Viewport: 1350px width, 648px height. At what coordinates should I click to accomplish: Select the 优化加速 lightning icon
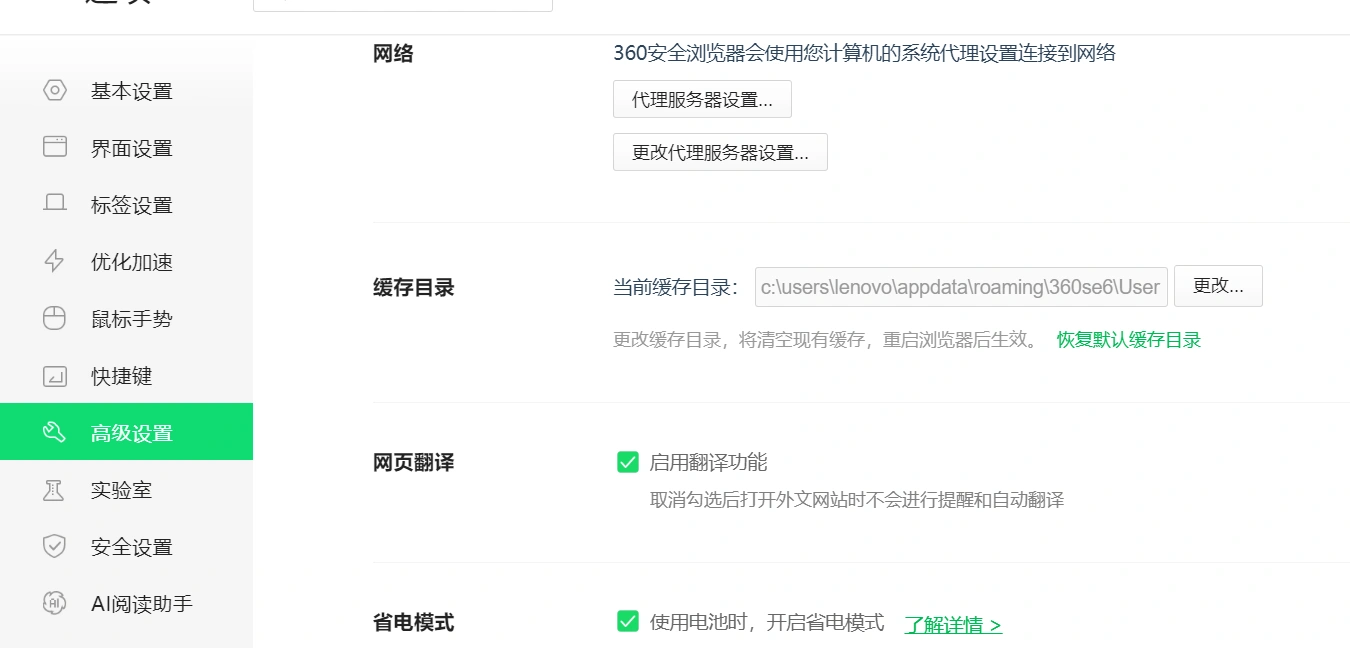pos(55,261)
